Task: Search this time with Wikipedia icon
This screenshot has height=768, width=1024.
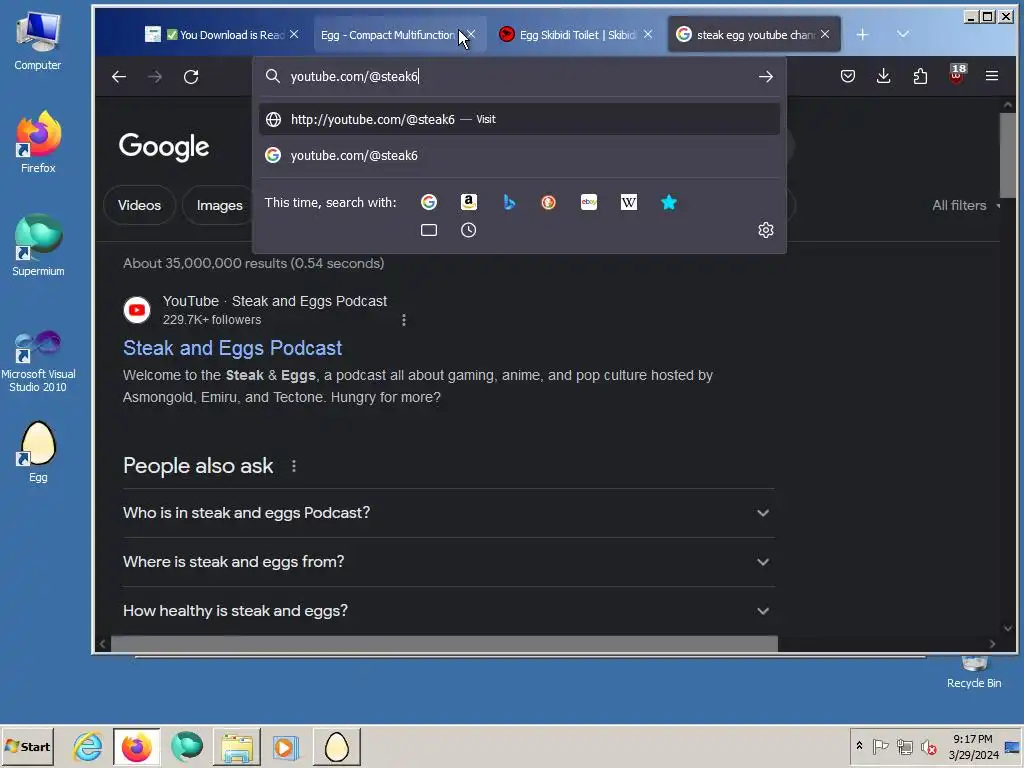Action: click(628, 202)
